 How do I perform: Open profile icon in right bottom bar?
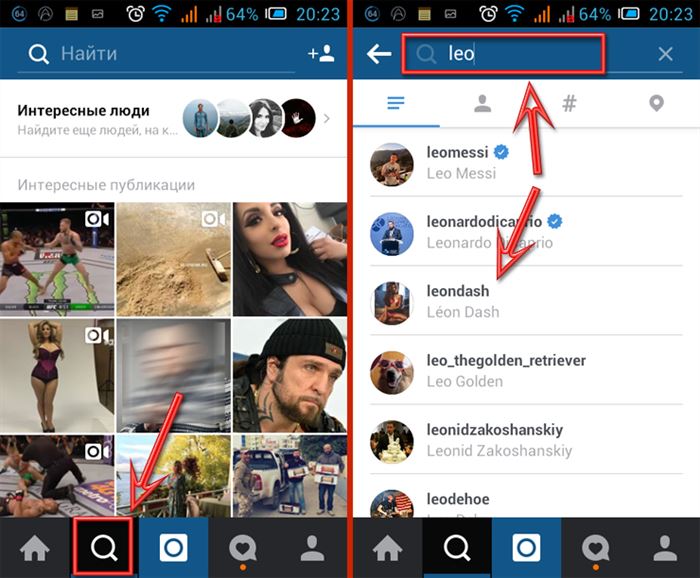coord(665,548)
